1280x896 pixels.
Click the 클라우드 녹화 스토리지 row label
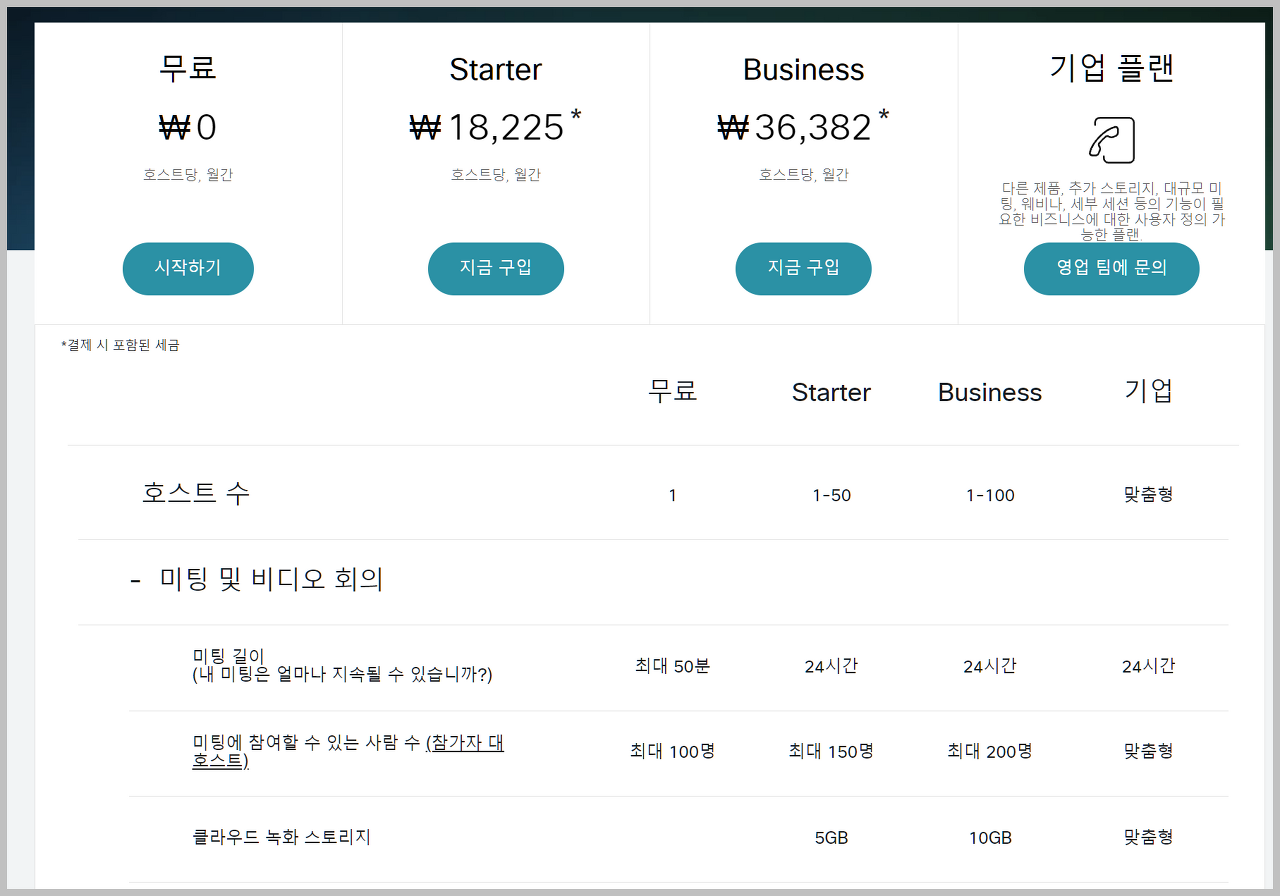(281, 837)
